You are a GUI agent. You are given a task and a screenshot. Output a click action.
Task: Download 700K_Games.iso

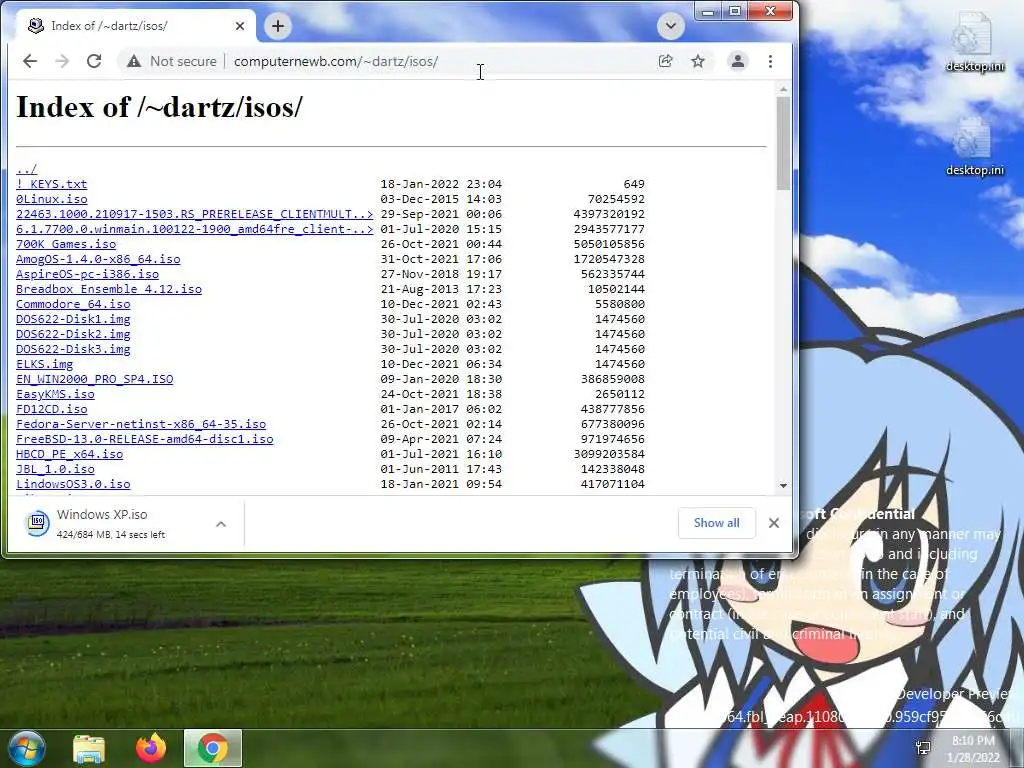click(66, 244)
